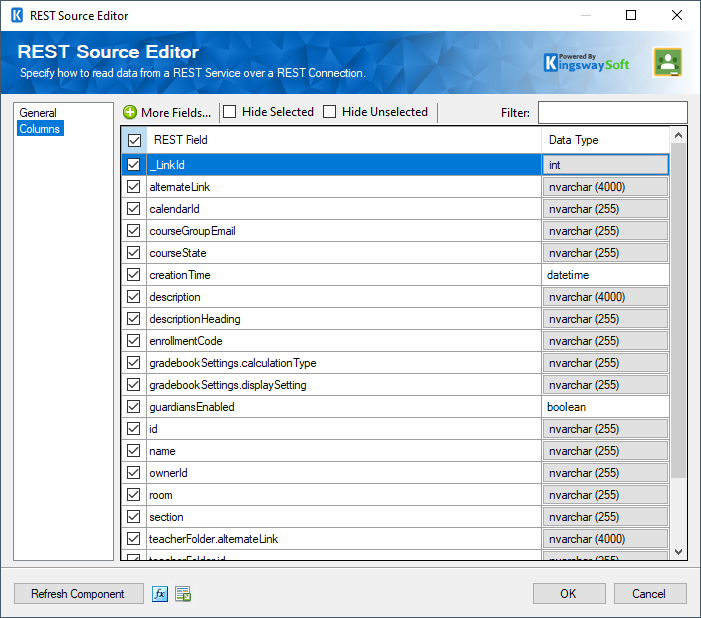The width and height of the screenshot is (701, 618).
Task: Select the Columns page
Action: pos(40,128)
